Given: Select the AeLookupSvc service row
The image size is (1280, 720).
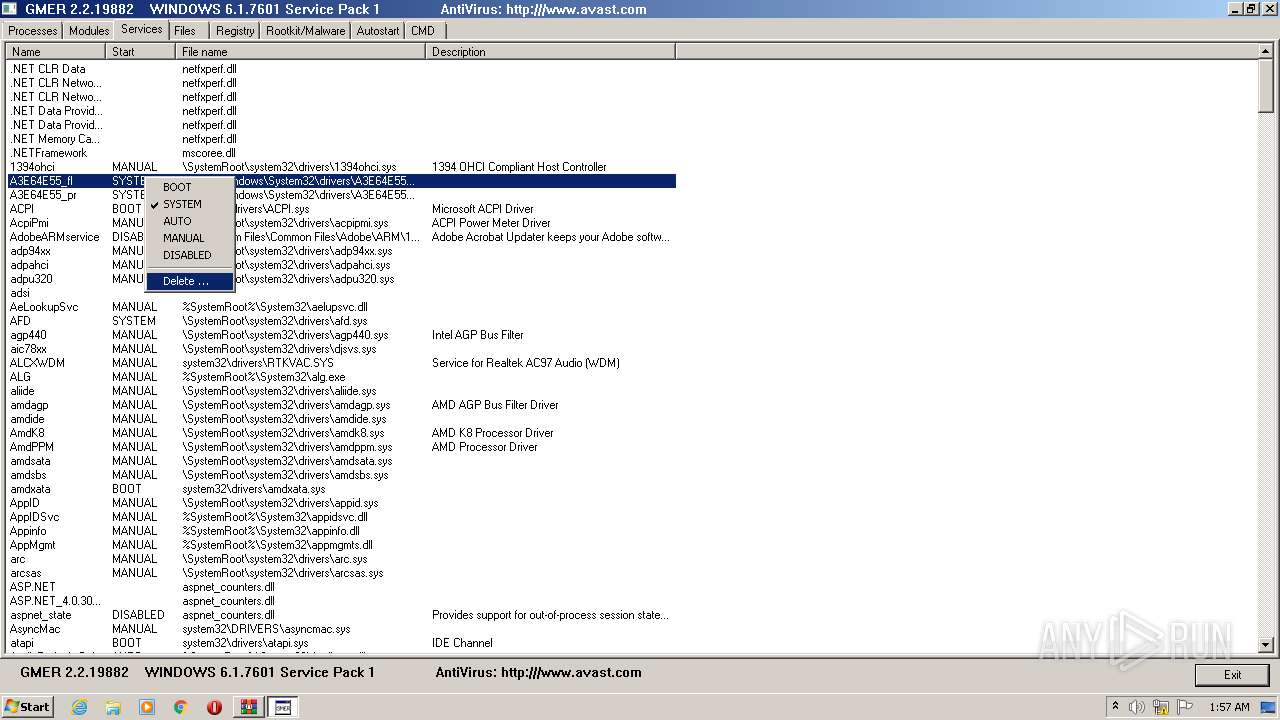Looking at the screenshot, I should point(342,307).
